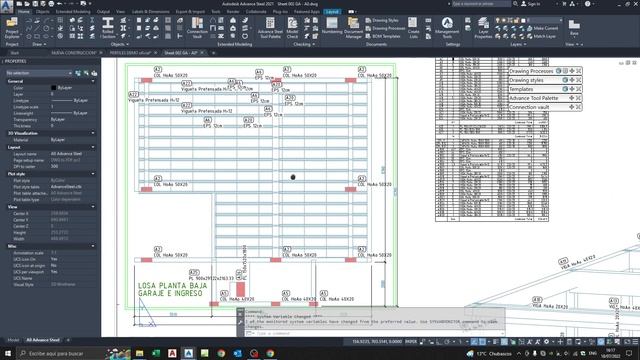Toggle layer freeze sun icon in Layers panel
640x360 pixels.
[x=504, y=20]
